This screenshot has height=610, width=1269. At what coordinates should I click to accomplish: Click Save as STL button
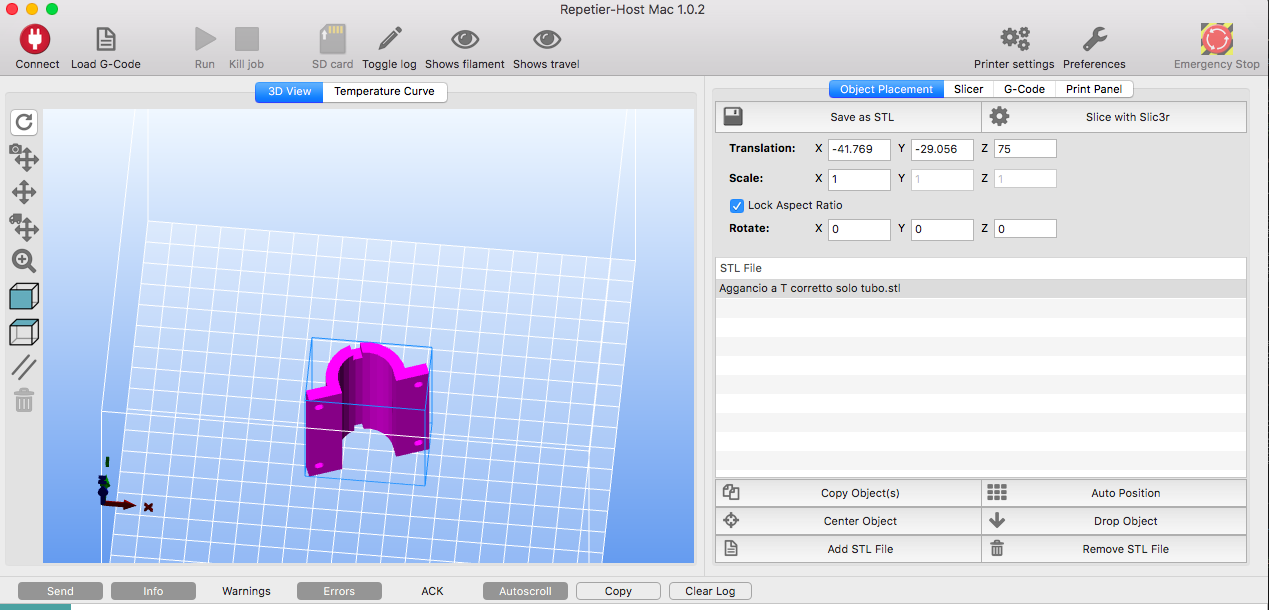848,117
